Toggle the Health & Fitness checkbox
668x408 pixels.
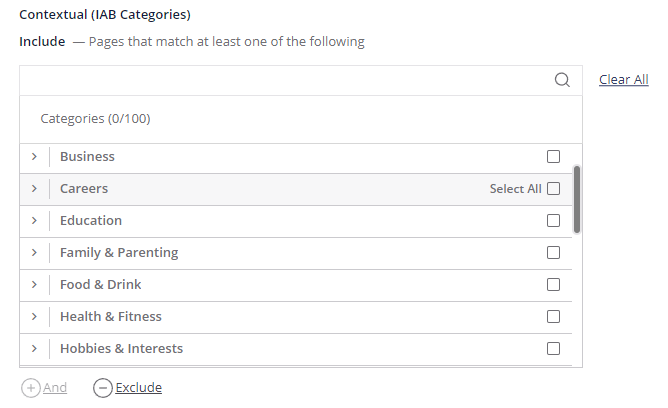553,316
